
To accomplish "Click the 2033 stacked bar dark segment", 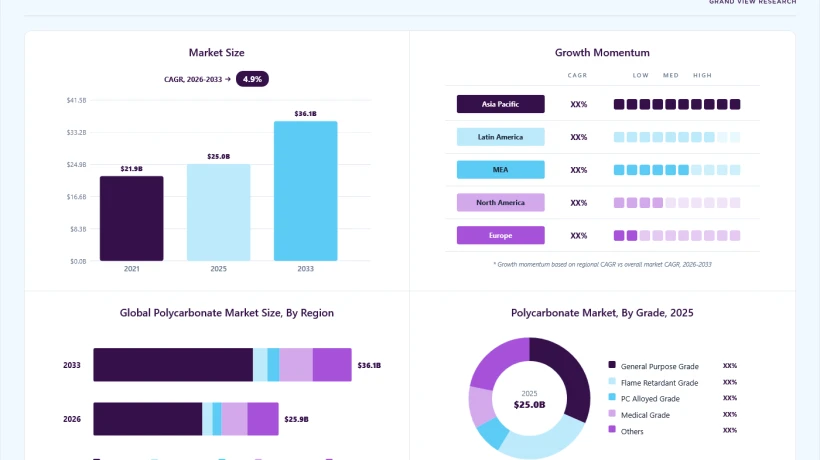I will tap(173, 365).
